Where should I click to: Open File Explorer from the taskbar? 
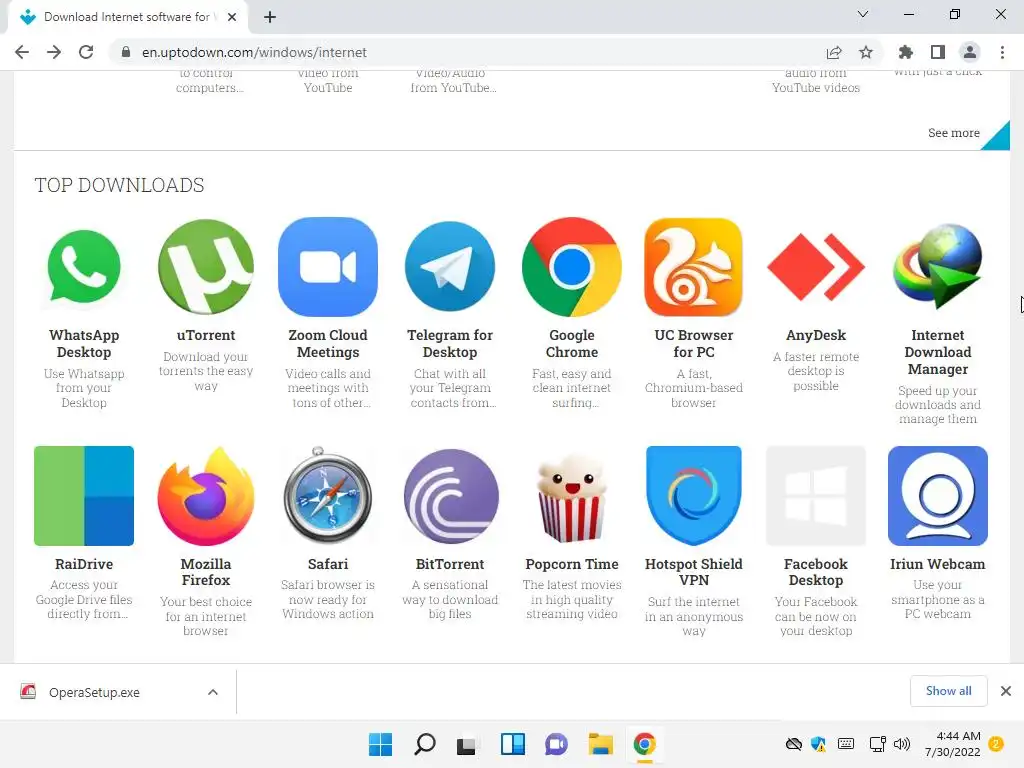pos(600,744)
